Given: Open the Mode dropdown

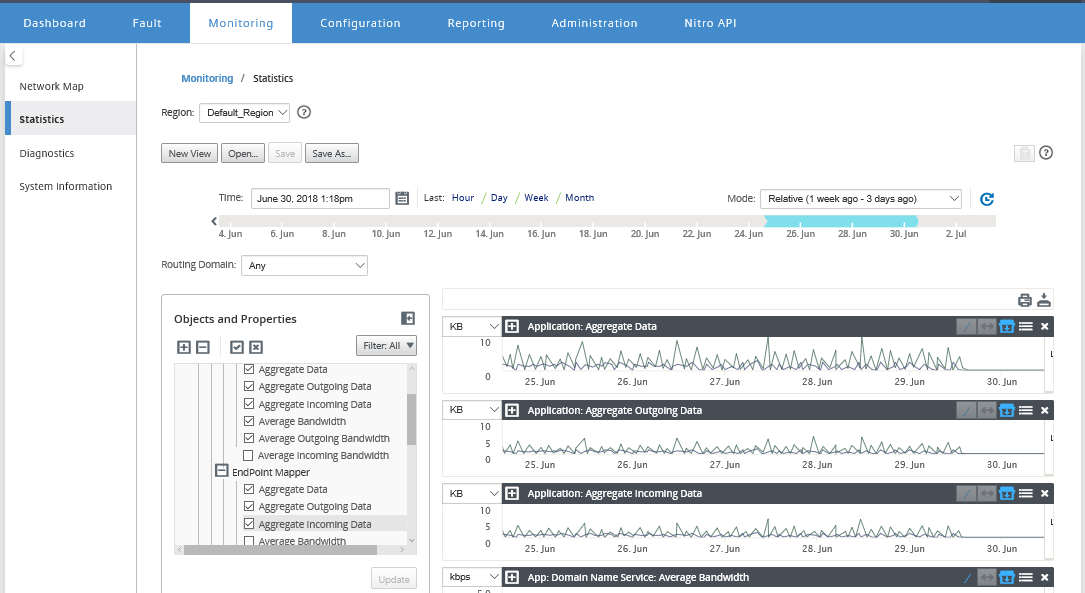Looking at the screenshot, I should (x=861, y=199).
